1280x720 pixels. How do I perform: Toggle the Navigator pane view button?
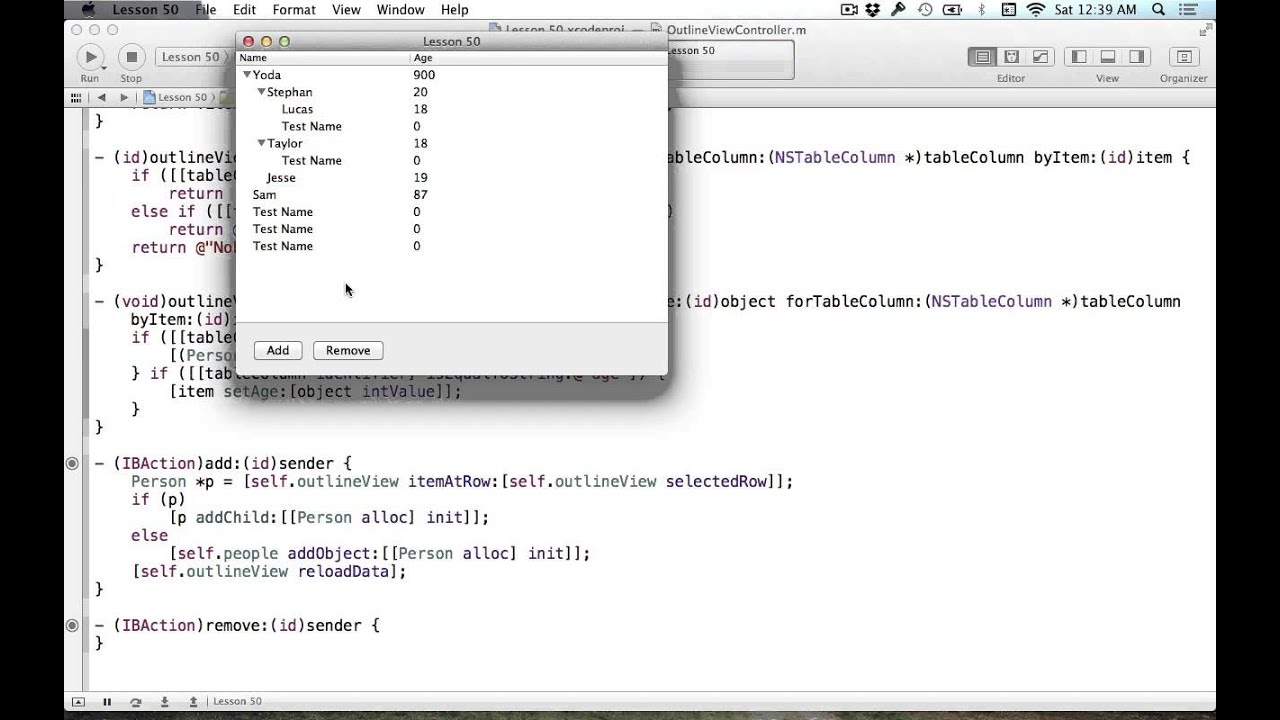coord(1079,57)
